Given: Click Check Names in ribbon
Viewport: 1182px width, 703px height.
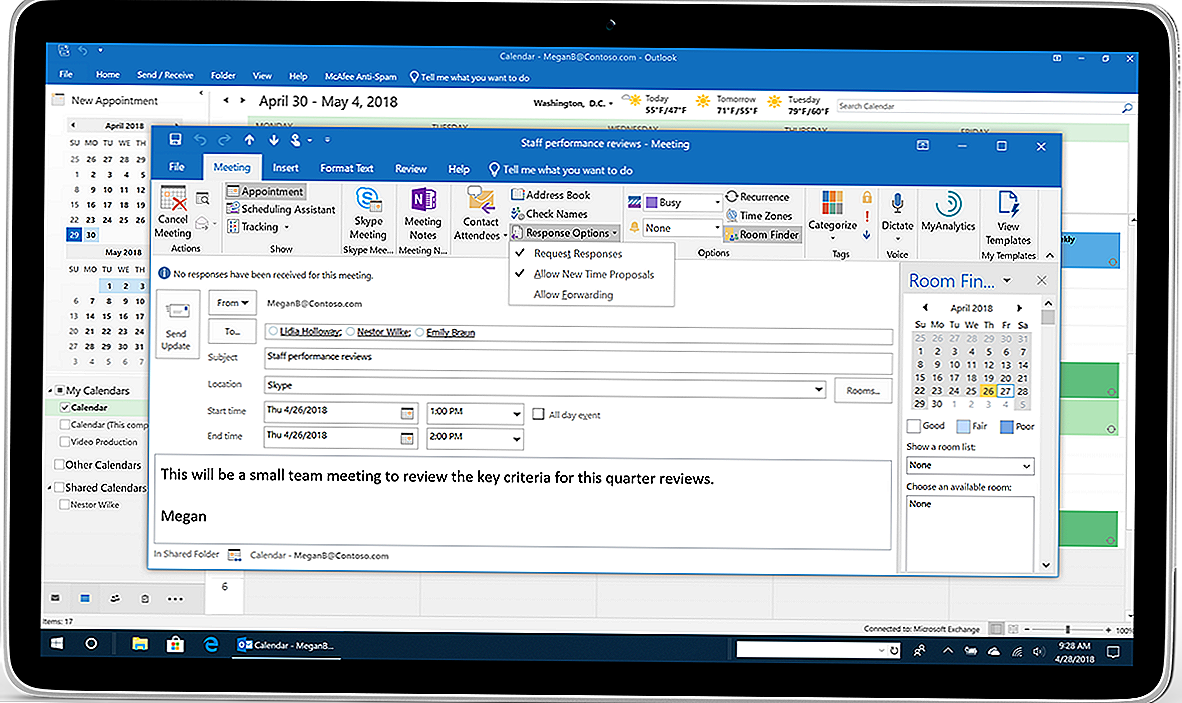Looking at the screenshot, I should [550, 214].
